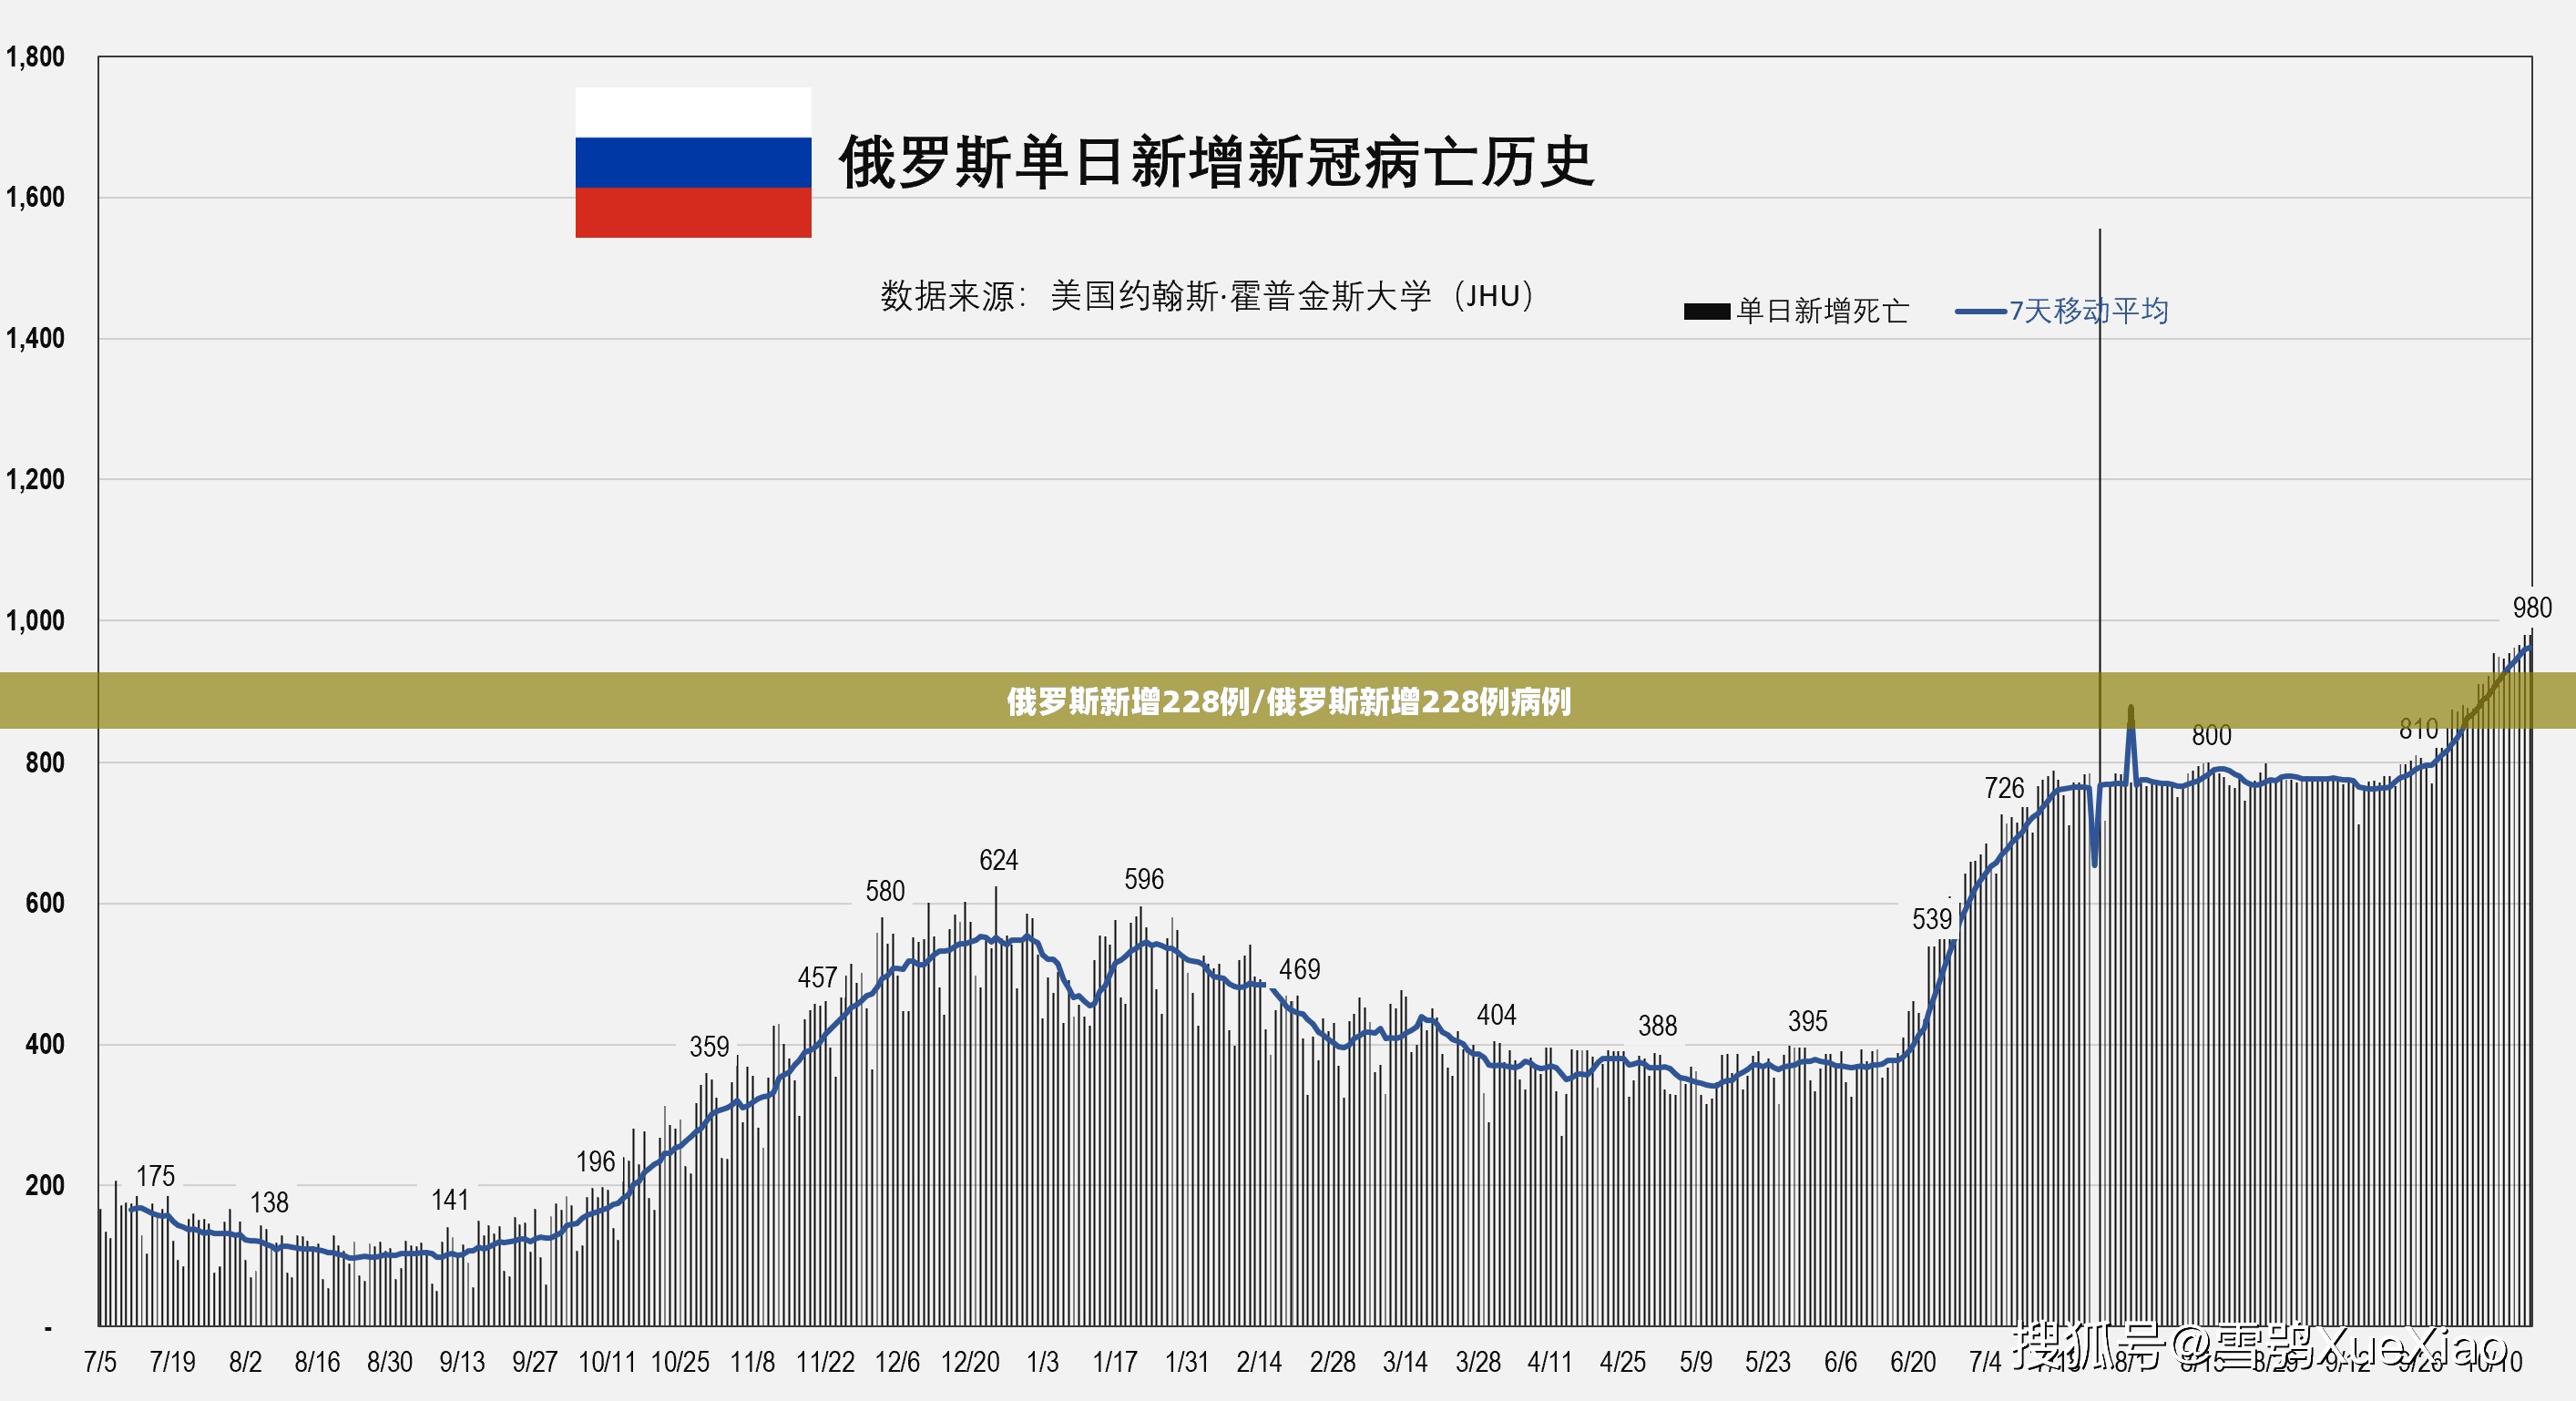
Task: Click the banner text 俄罗斯新增228例
Action: coord(1128,702)
